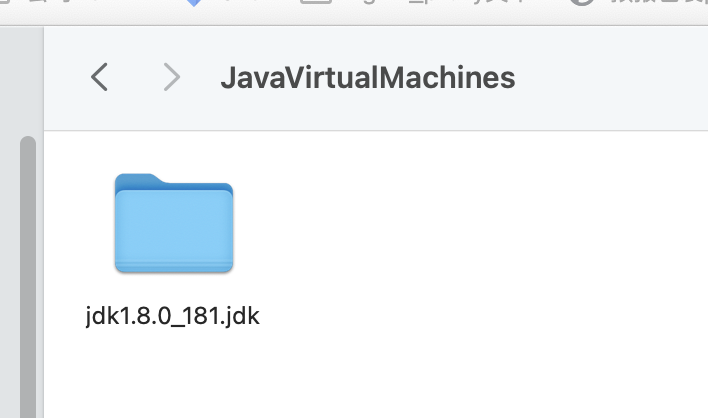Click the JavaVirtualMachines window title
Image resolution: width=708 pixels, height=418 pixels.
tap(368, 78)
